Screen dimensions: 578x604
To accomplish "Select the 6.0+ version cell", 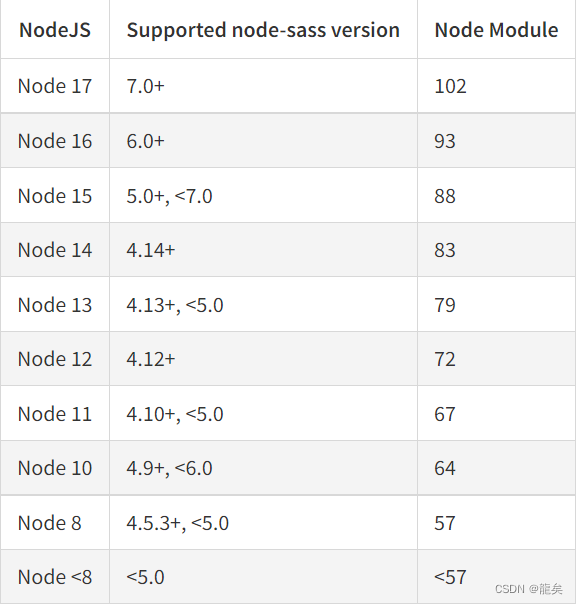I will [145, 141].
